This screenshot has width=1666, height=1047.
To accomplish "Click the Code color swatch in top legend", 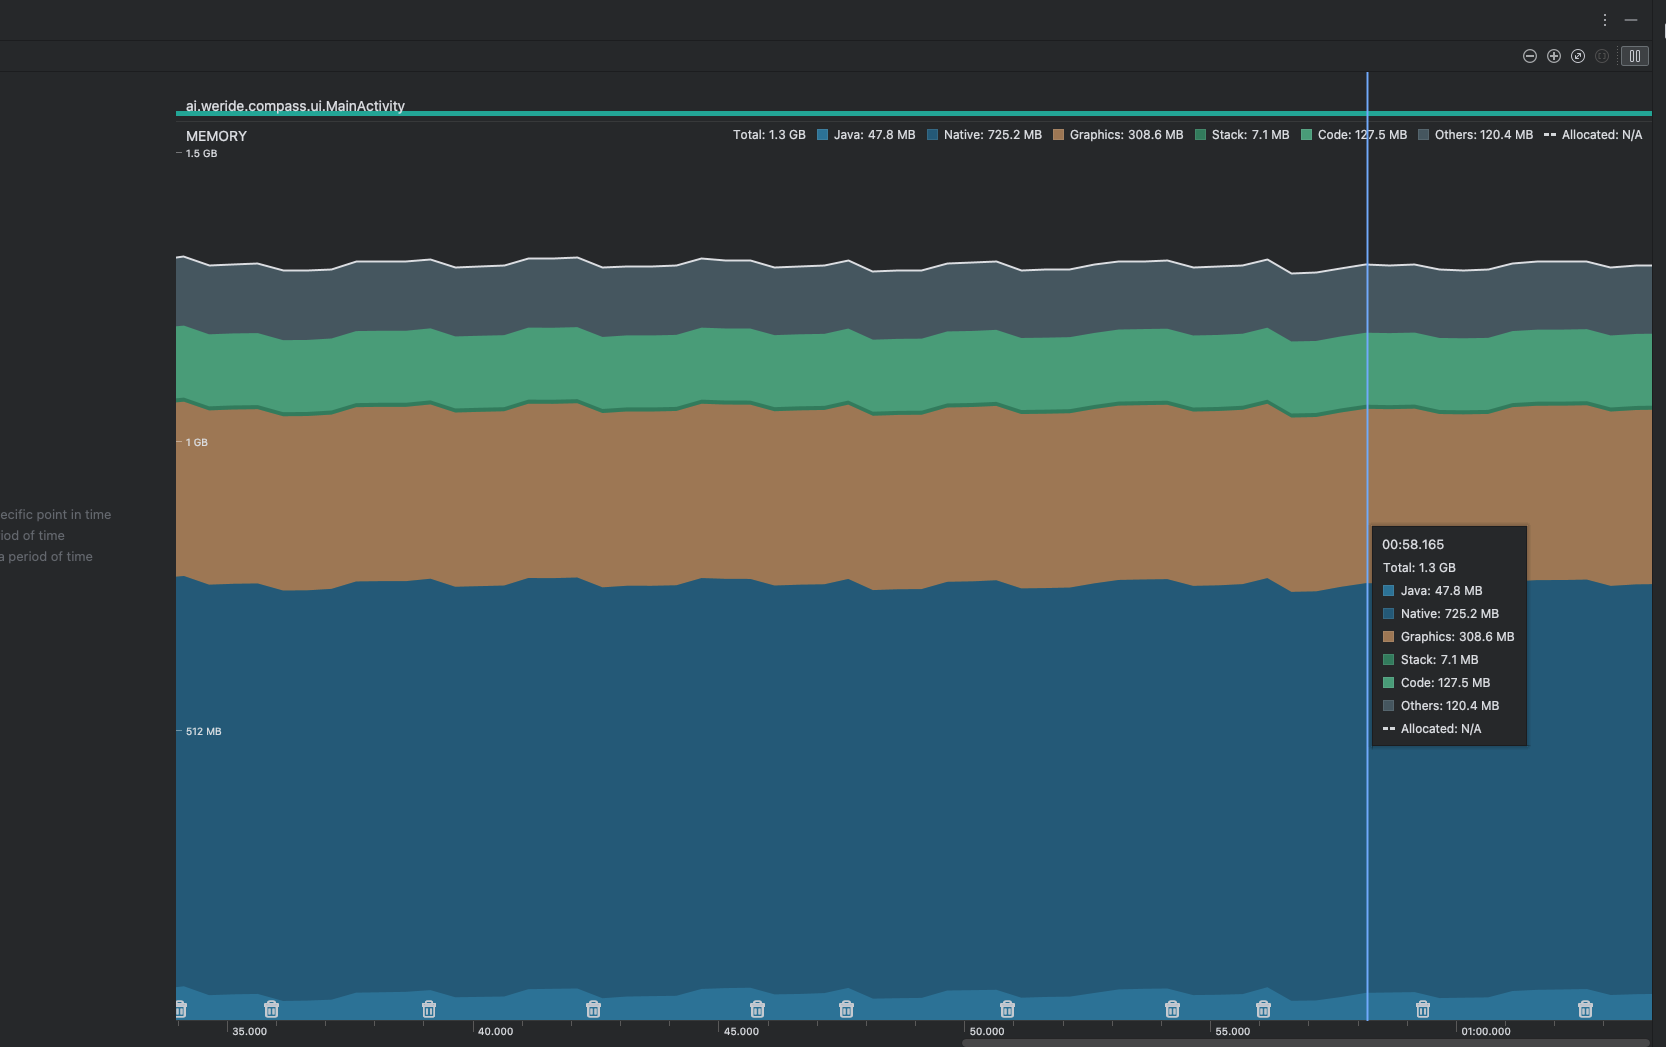I will [1306, 135].
